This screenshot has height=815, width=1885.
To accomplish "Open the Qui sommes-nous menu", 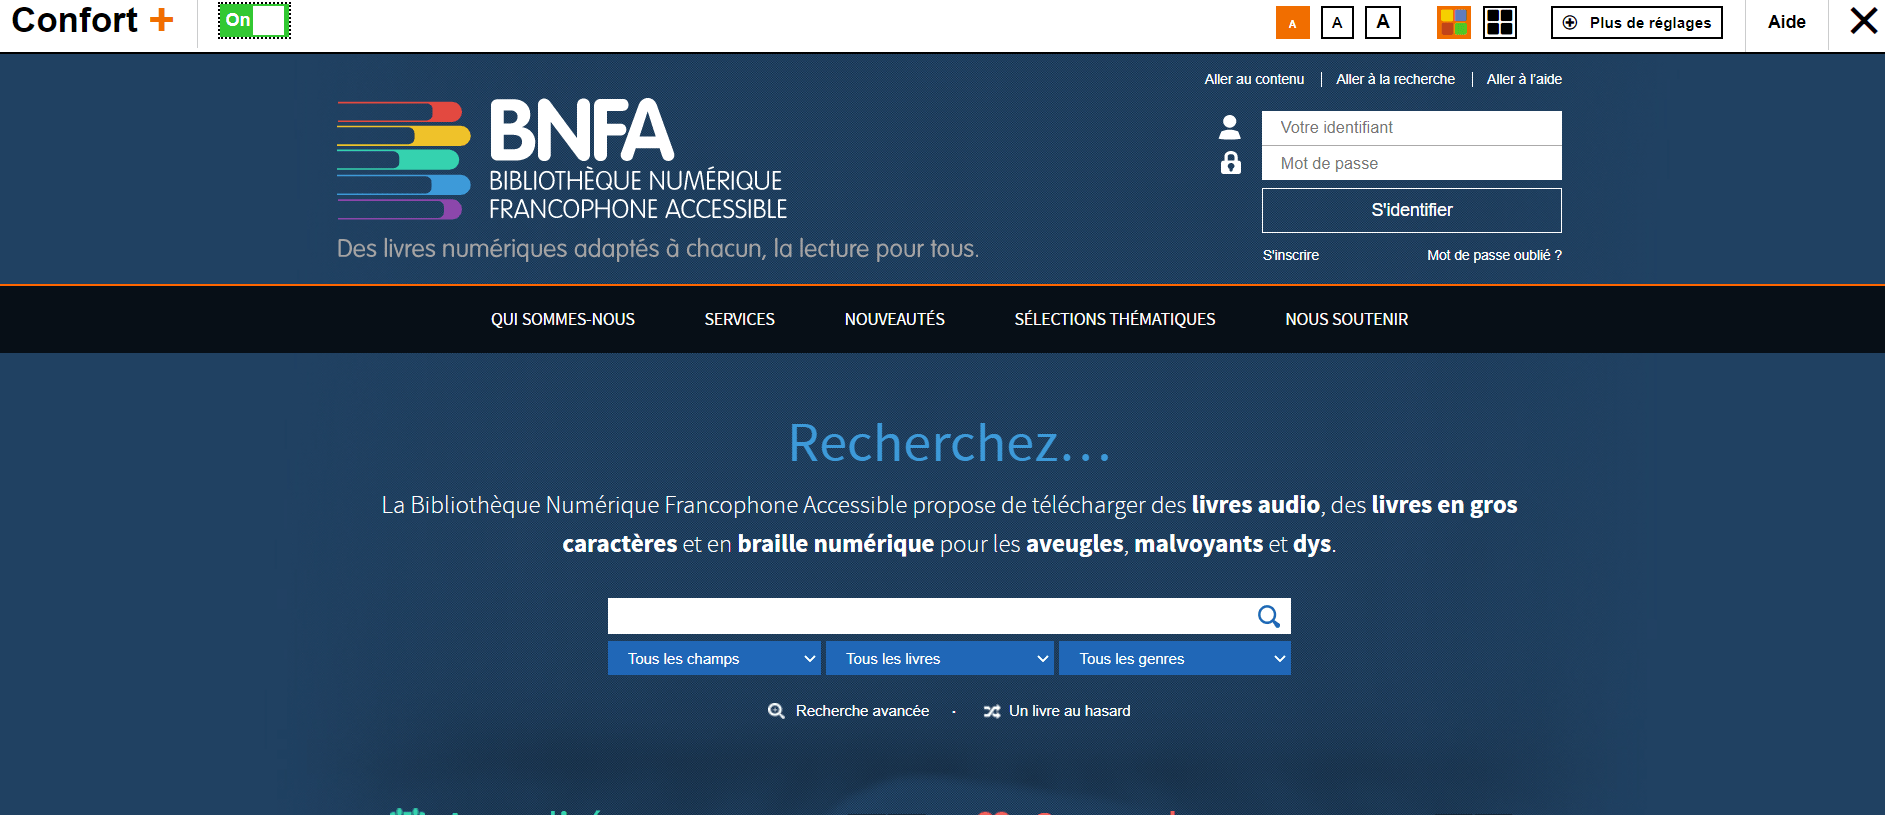I will tap(563, 319).
